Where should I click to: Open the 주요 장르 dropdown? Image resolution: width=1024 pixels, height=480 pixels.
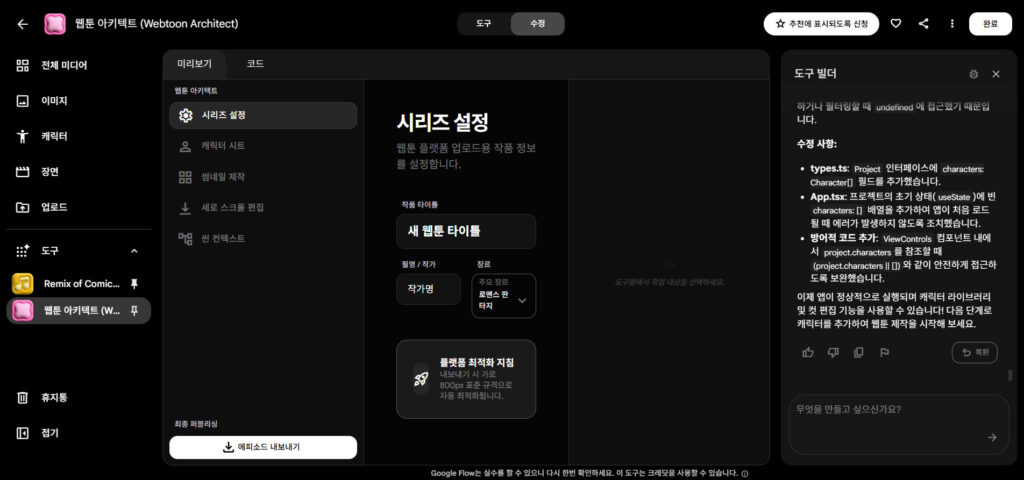pyautogui.click(x=504, y=296)
